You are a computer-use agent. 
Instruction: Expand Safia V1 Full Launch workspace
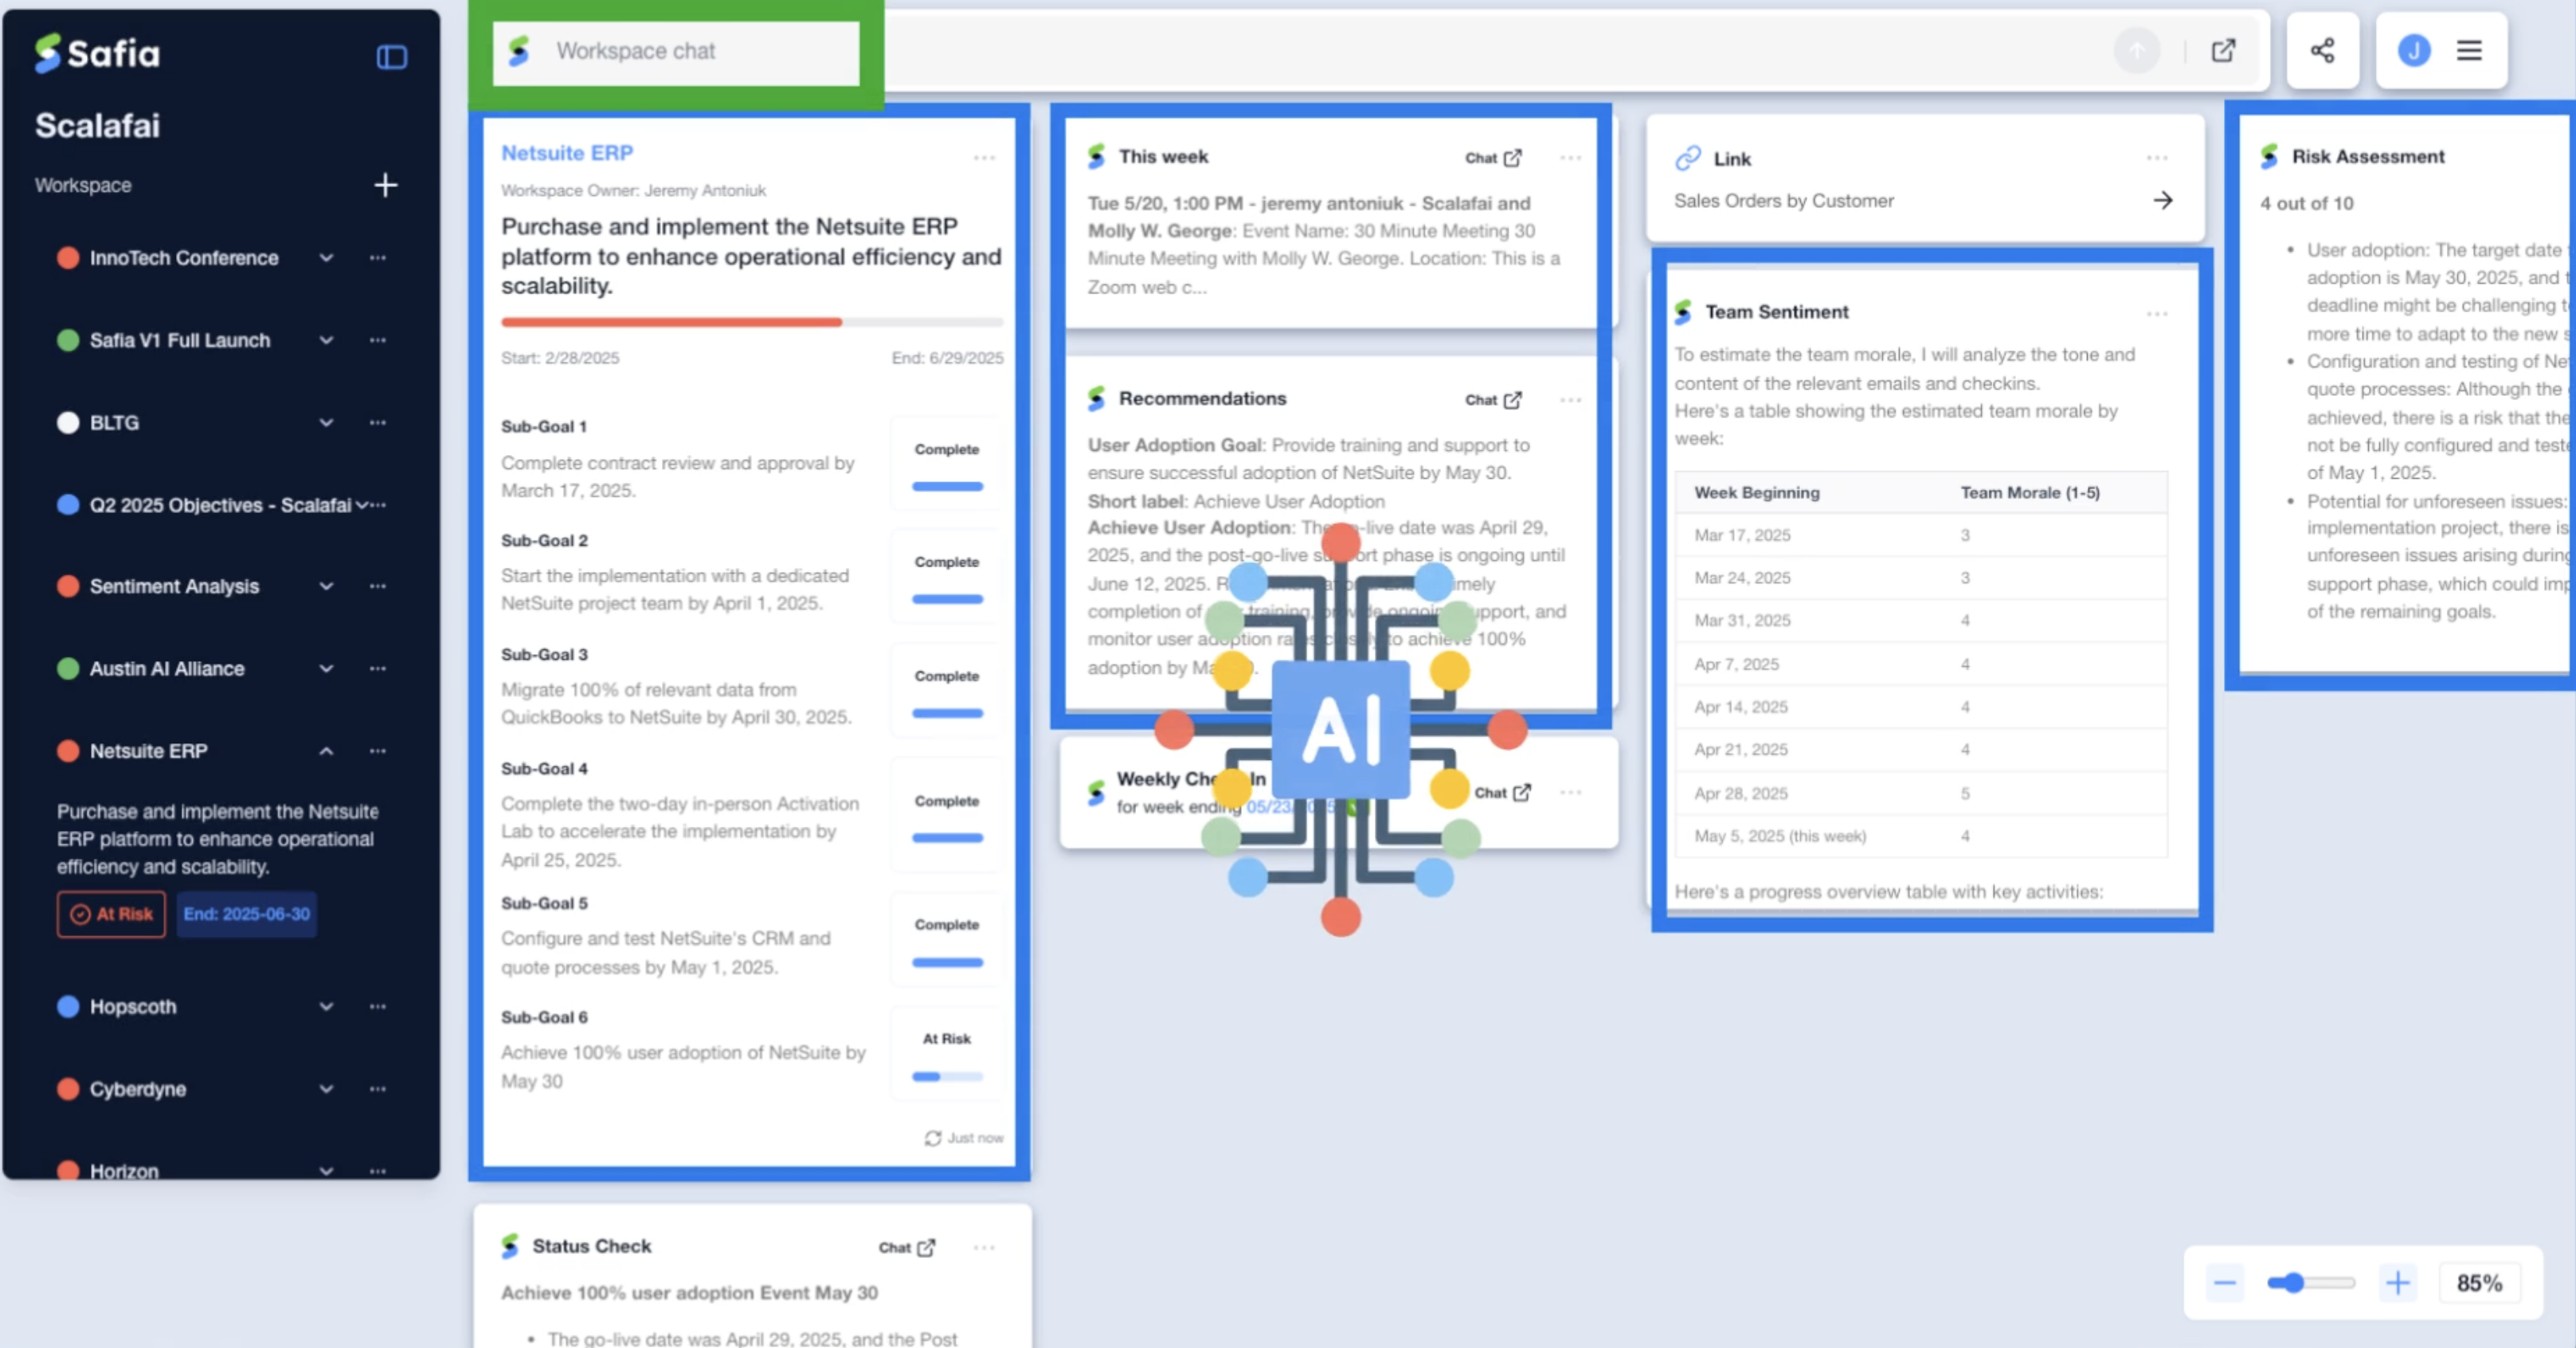[326, 340]
